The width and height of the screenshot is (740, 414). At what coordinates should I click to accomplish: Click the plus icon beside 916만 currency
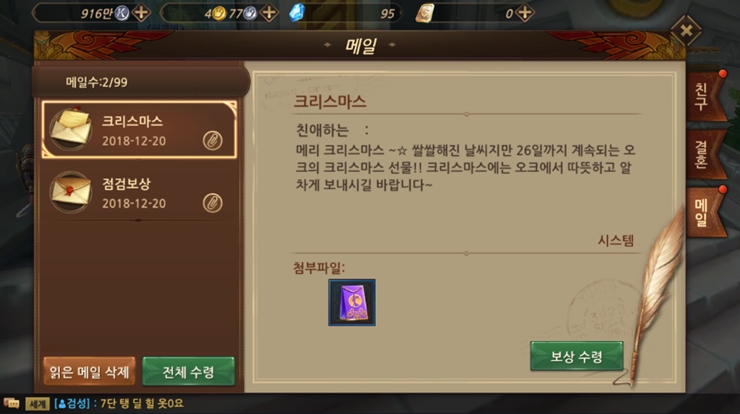coord(141,13)
